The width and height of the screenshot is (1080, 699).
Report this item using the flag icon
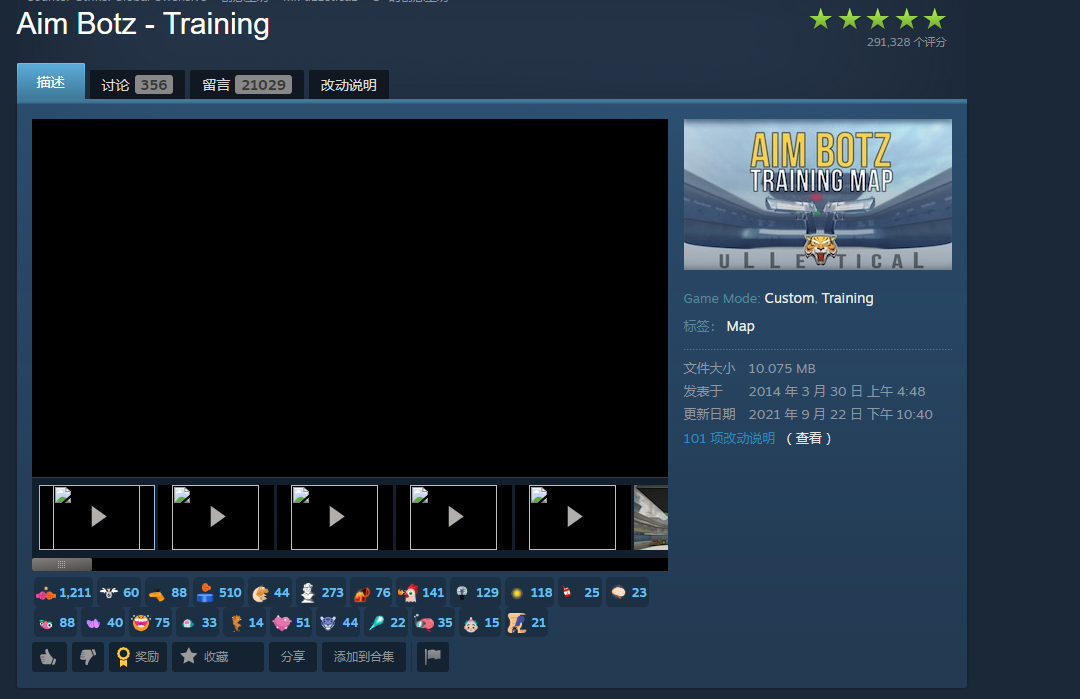pos(433,657)
